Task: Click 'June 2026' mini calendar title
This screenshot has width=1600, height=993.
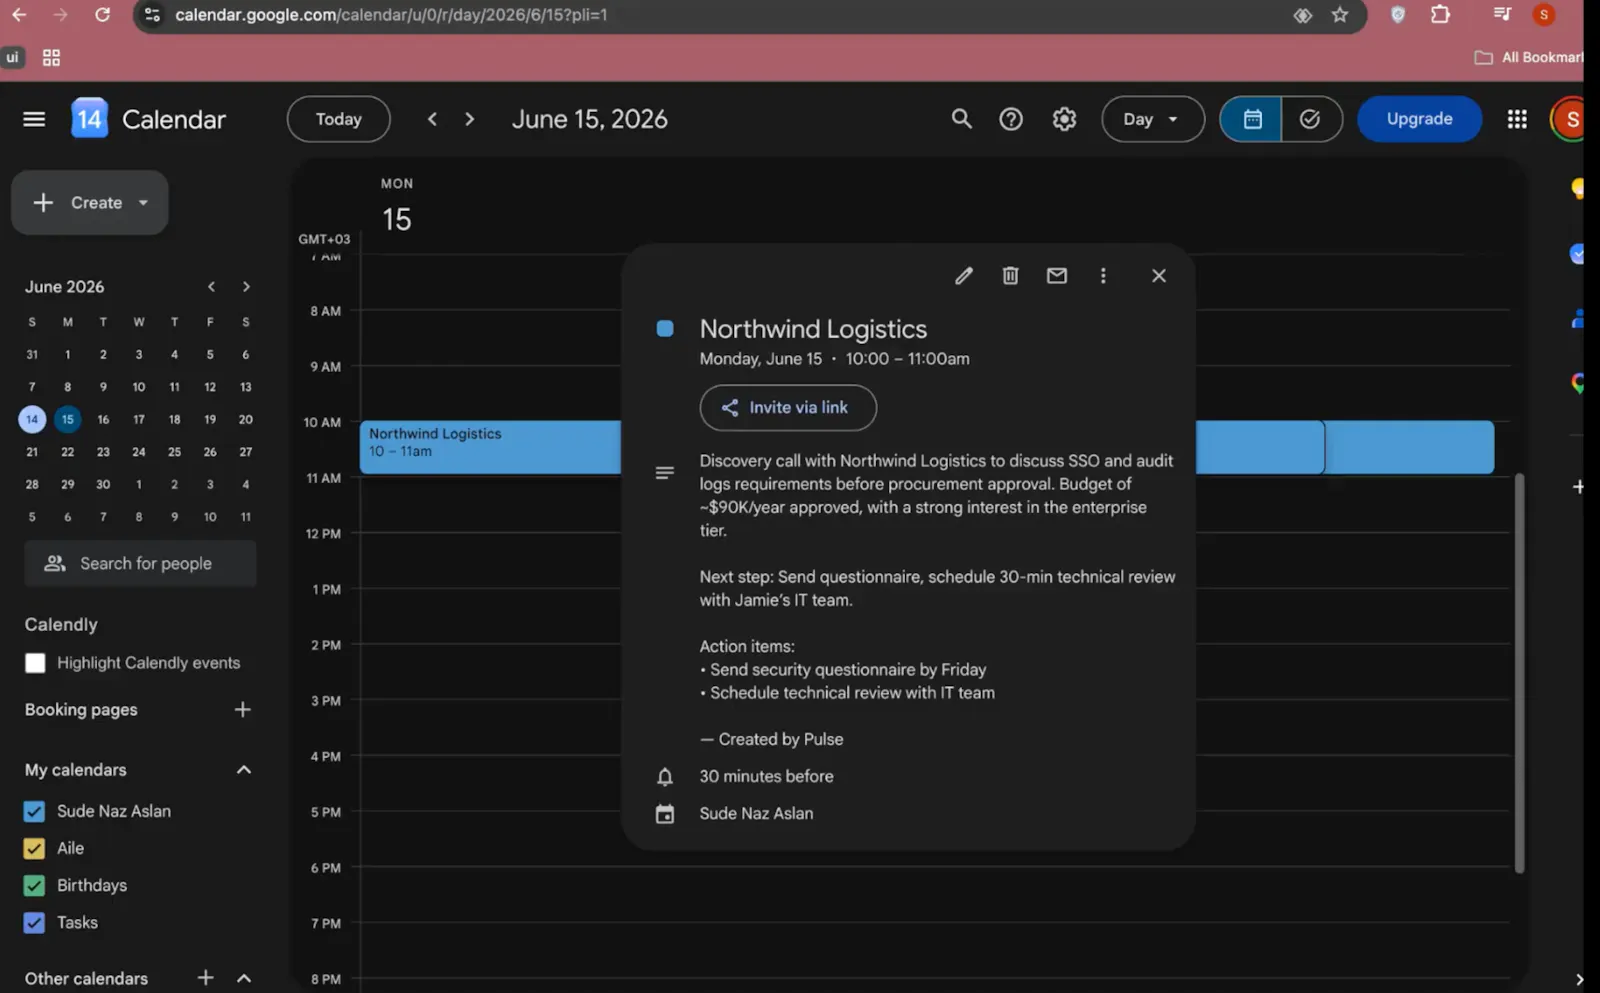Action: click(x=64, y=287)
